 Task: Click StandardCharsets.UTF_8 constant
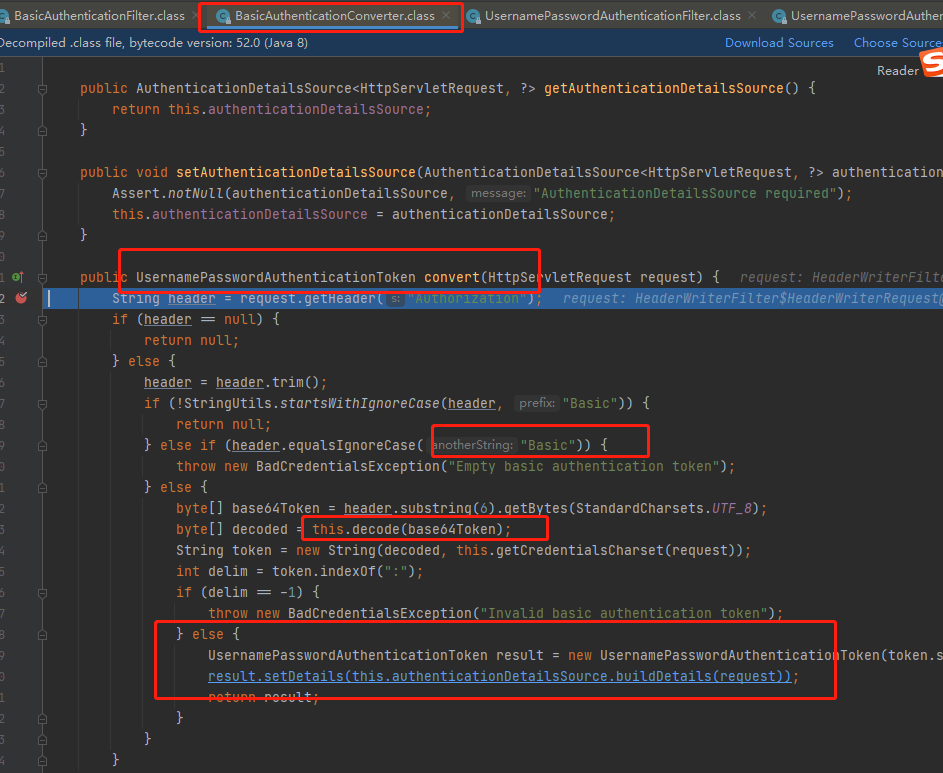pos(664,508)
